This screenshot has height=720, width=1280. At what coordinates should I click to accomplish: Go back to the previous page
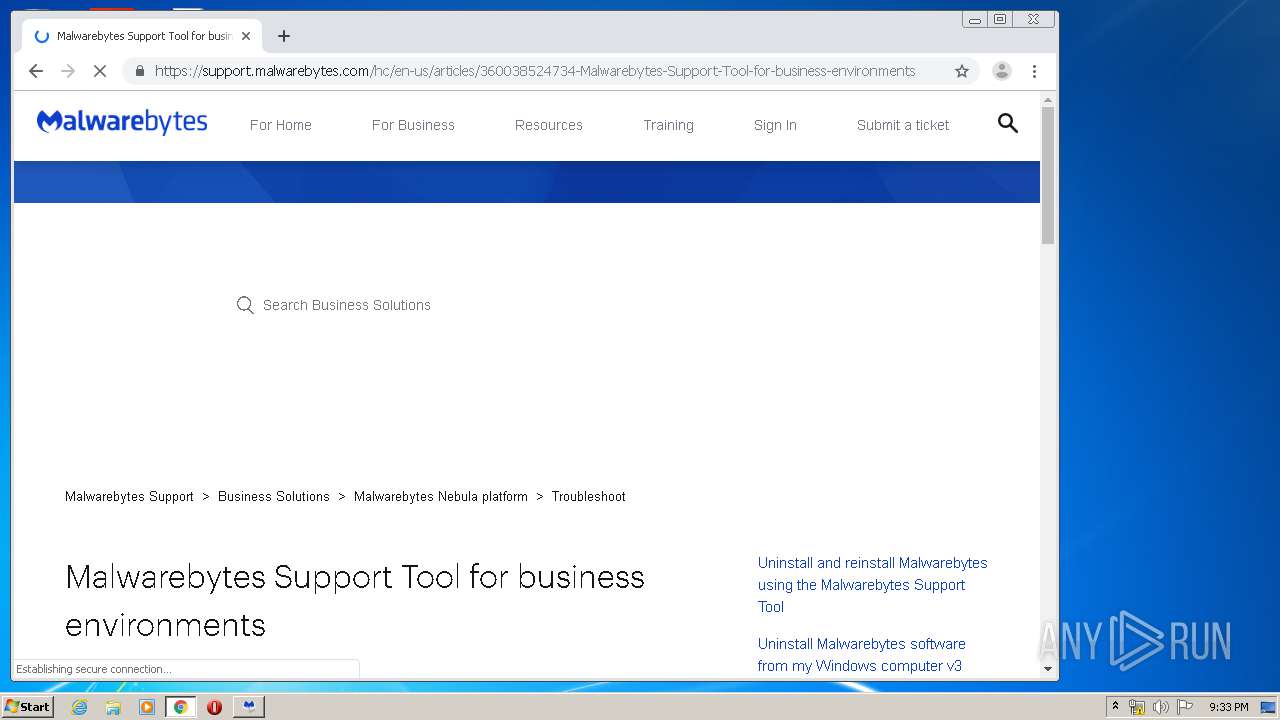[36, 71]
